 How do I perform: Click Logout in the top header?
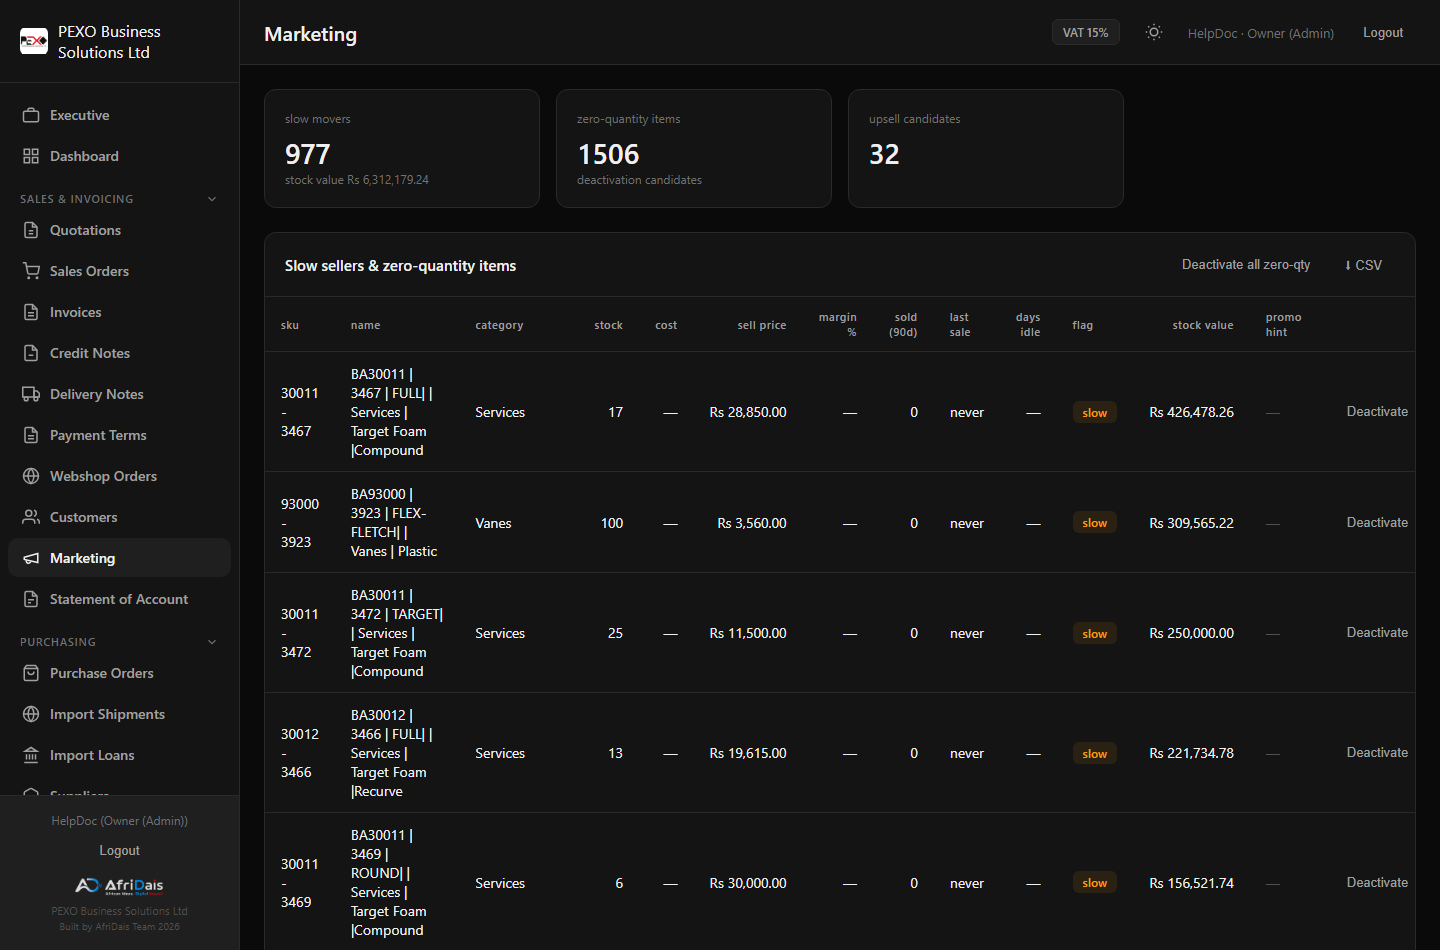coord(1383,33)
